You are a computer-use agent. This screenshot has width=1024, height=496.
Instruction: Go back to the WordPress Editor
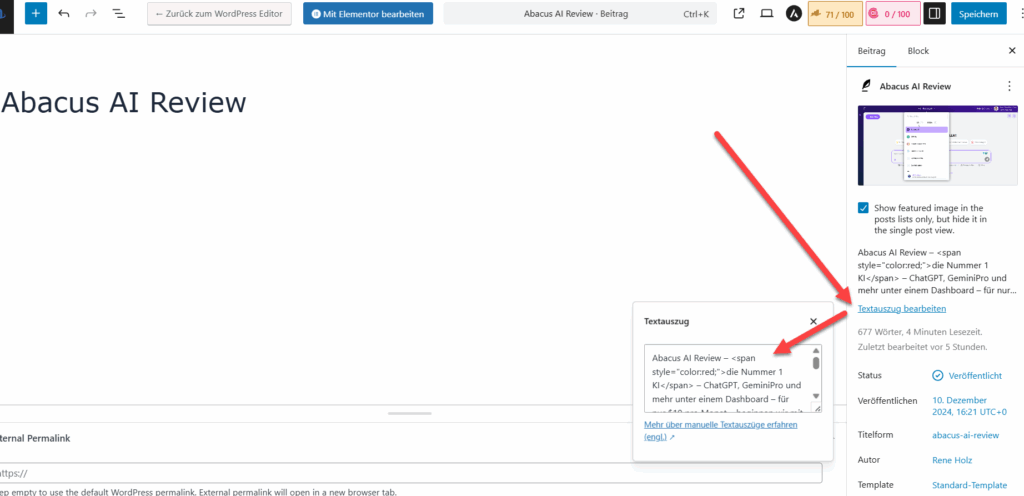[x=219, y=14]
